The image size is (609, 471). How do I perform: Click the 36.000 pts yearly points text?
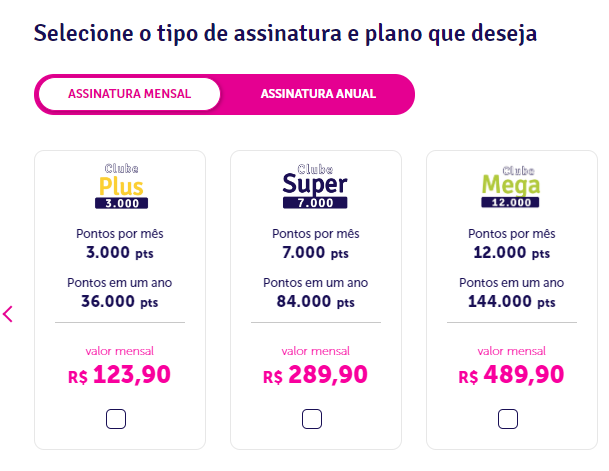click(x=120, y=301)
